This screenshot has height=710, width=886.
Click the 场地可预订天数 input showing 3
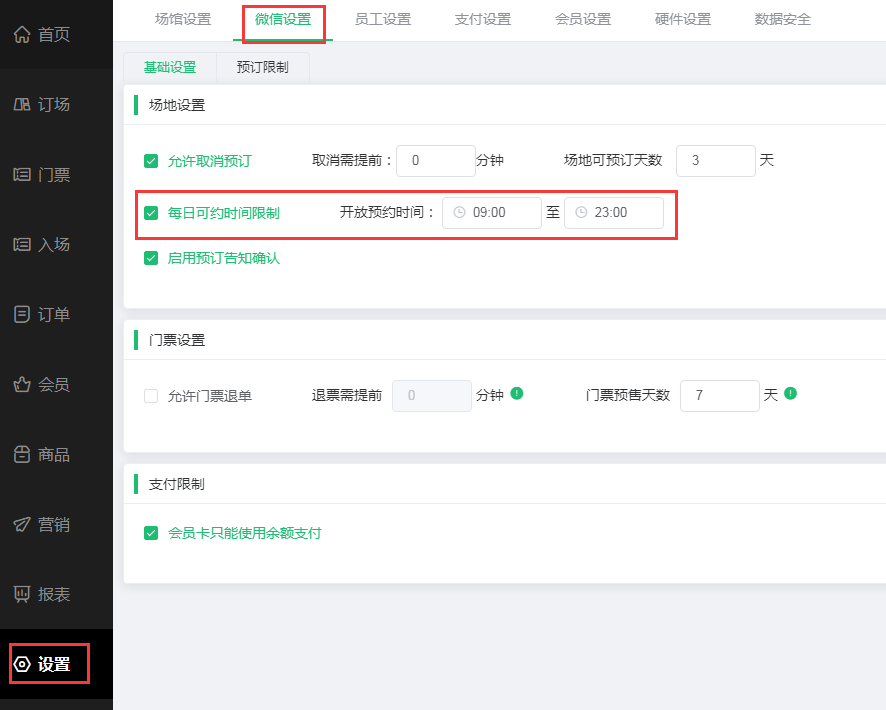(x=716, y=160)
